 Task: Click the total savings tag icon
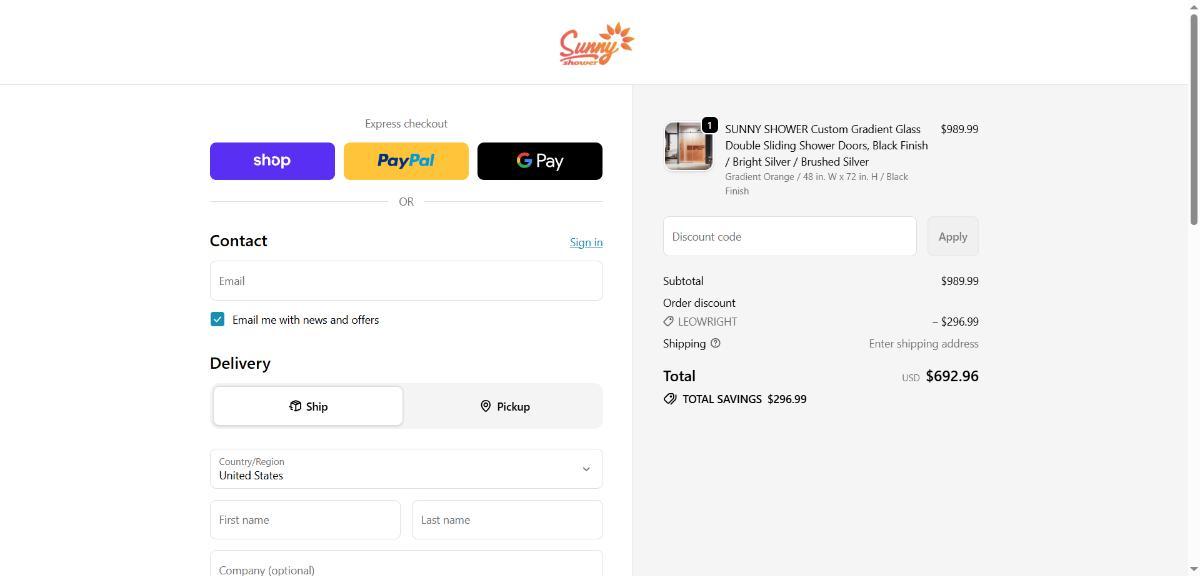point(670,399)
